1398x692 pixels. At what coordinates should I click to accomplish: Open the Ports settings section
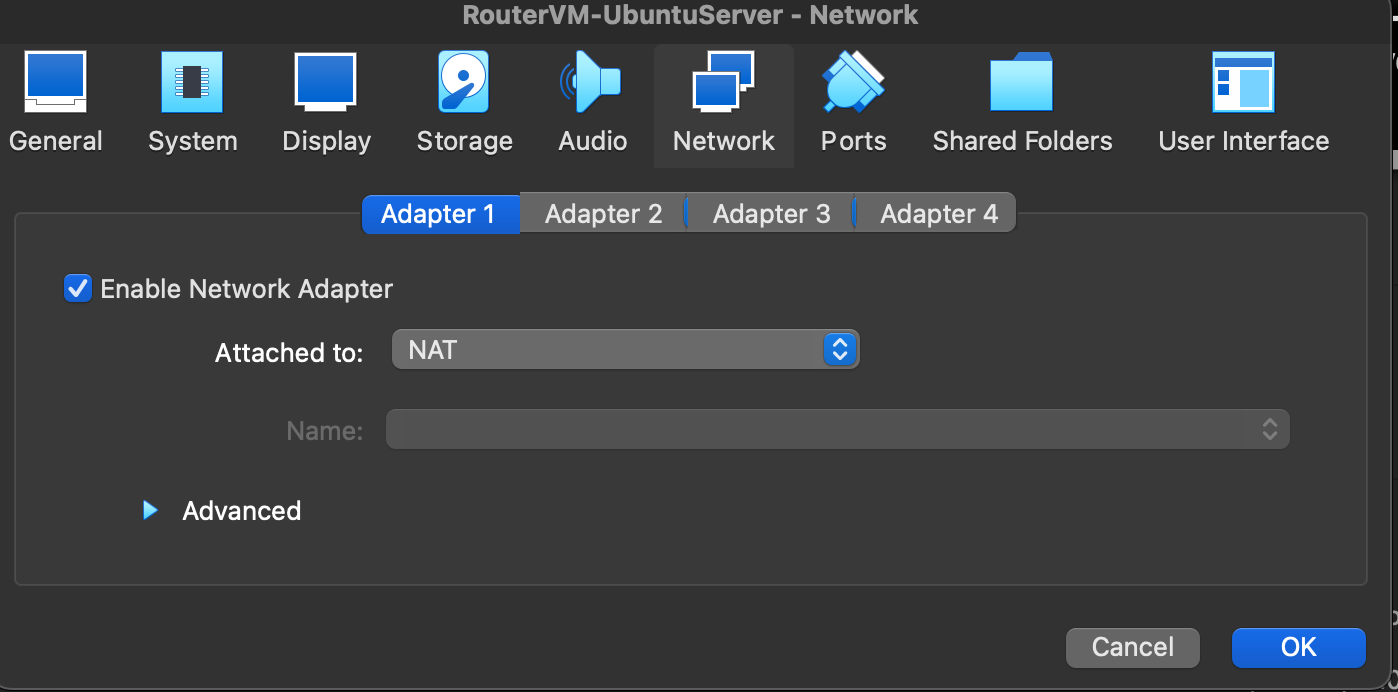point(853,105)
